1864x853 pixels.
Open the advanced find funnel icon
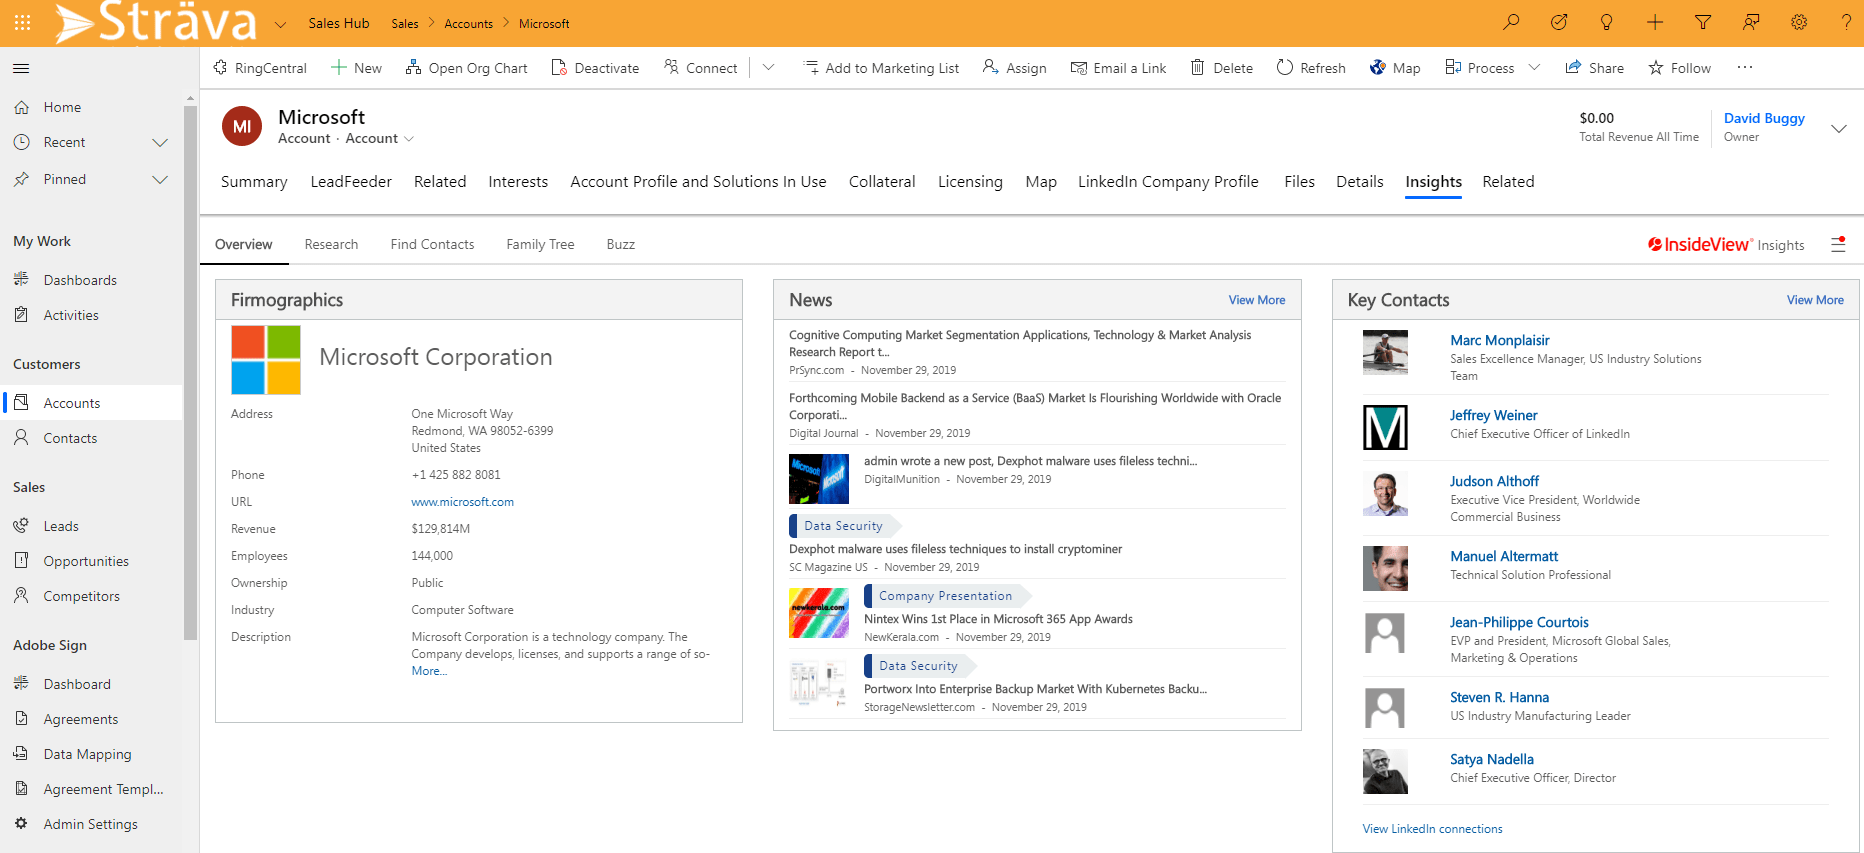click(x=1703, y=22)
